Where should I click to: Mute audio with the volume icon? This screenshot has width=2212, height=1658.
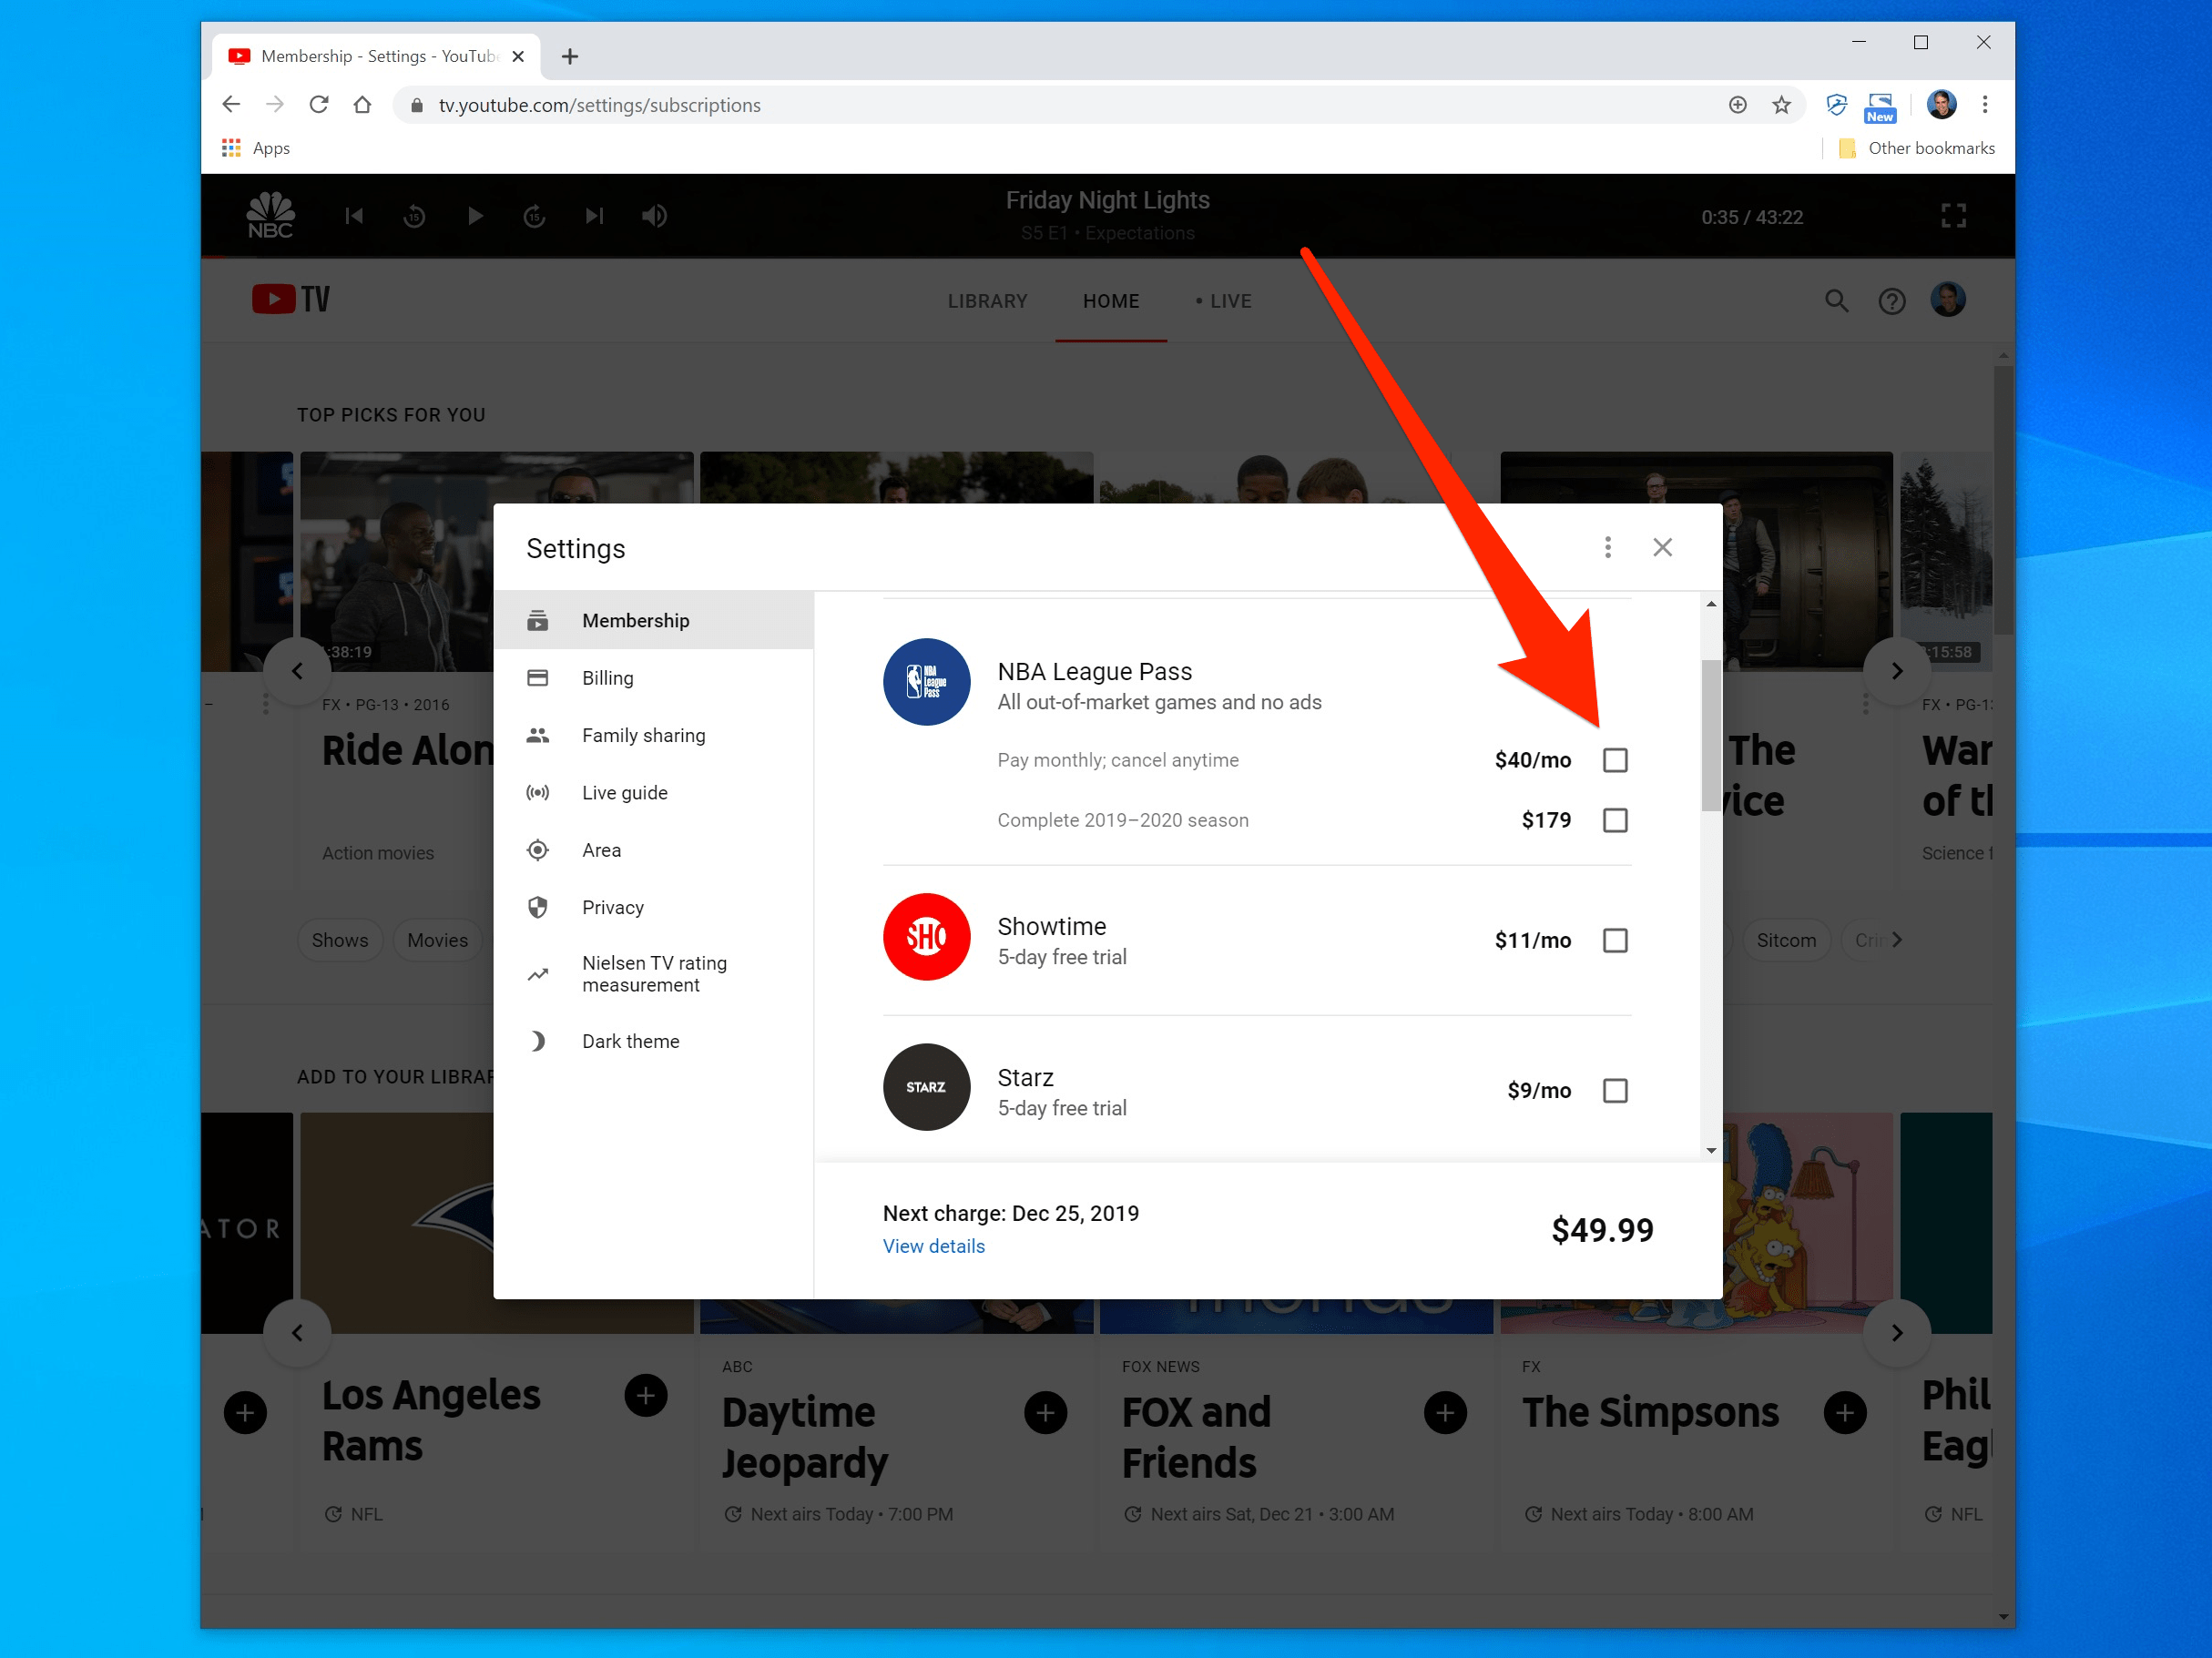pyautogui.click(x=654, y=216)
